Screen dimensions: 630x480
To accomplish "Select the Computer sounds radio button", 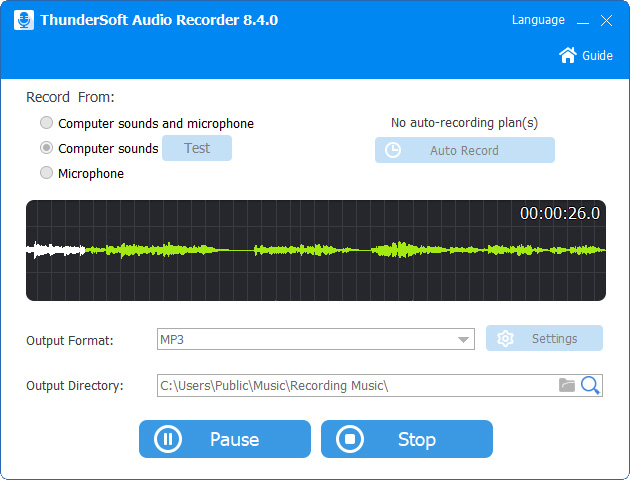I will (46, 148).
